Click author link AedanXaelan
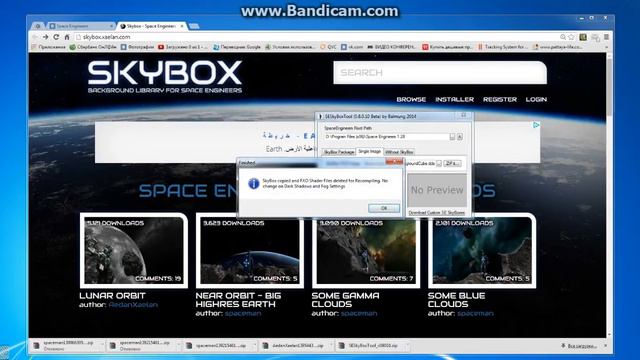 coord(133,305)
